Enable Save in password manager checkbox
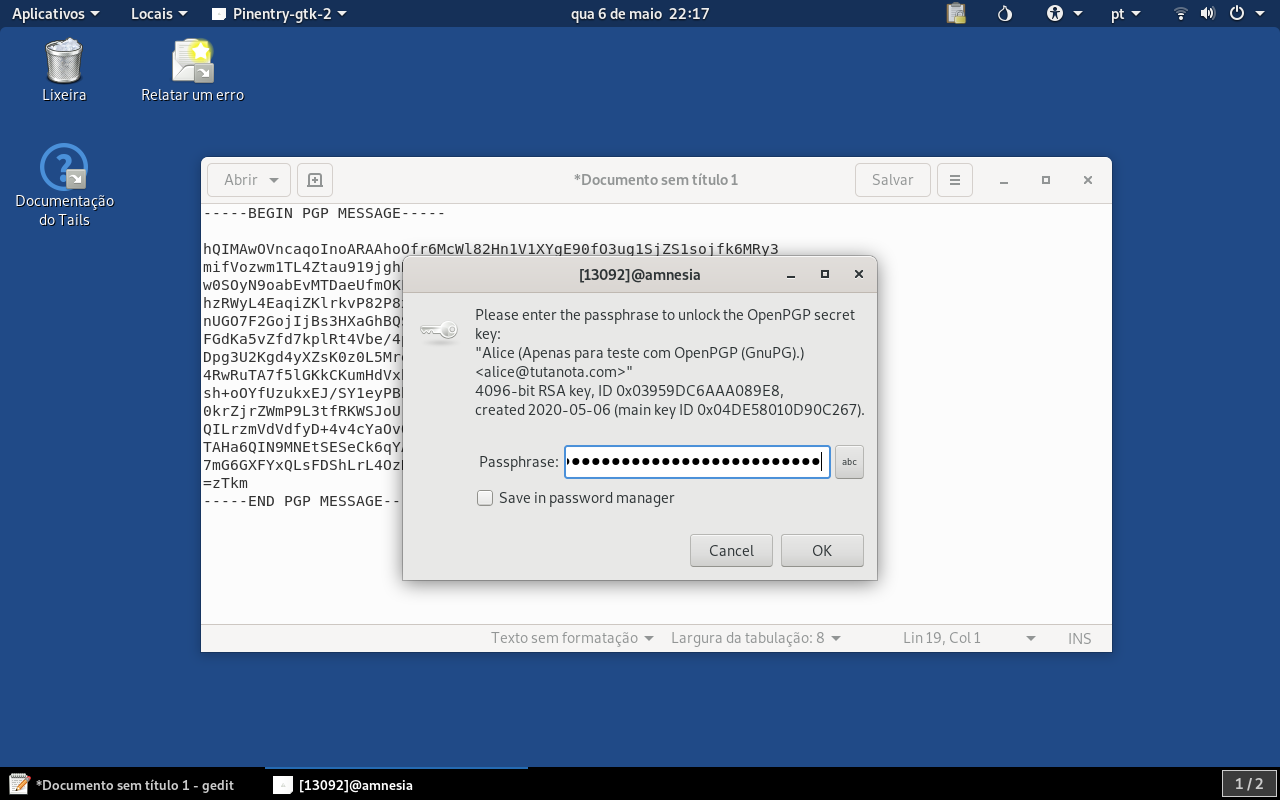This screenshot has width=1280, height=800. pos(485,498)
